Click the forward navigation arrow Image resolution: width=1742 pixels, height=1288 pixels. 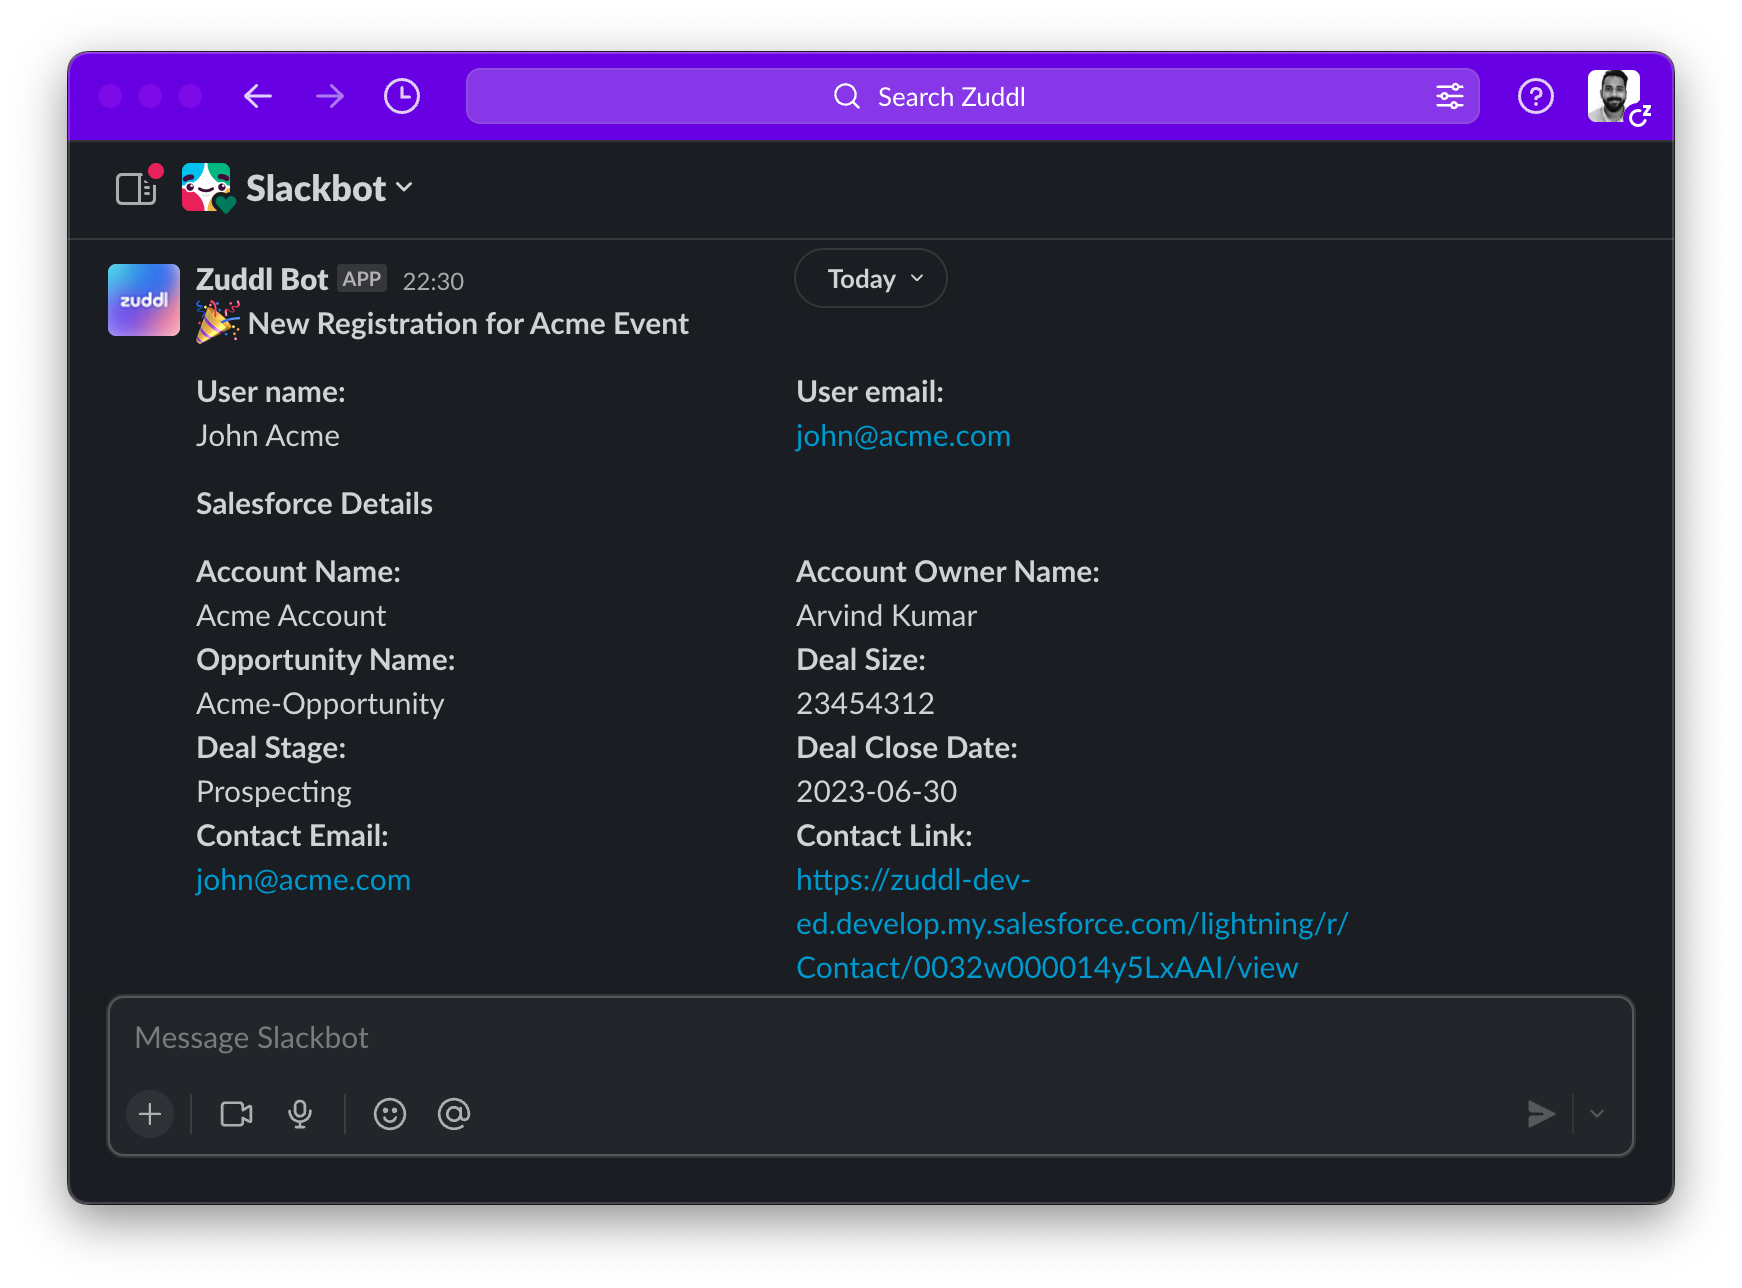click(329, 96)
